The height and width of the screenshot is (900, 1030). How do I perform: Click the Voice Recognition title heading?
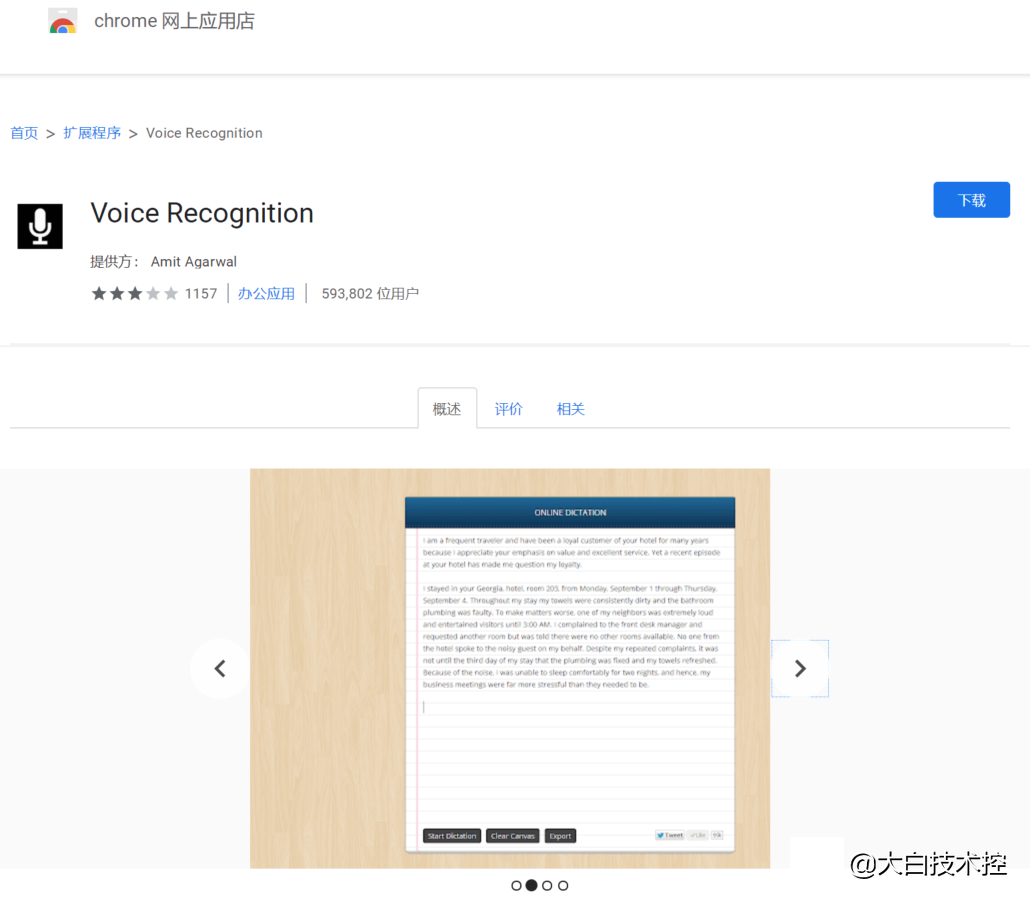[x=202, y=214]
